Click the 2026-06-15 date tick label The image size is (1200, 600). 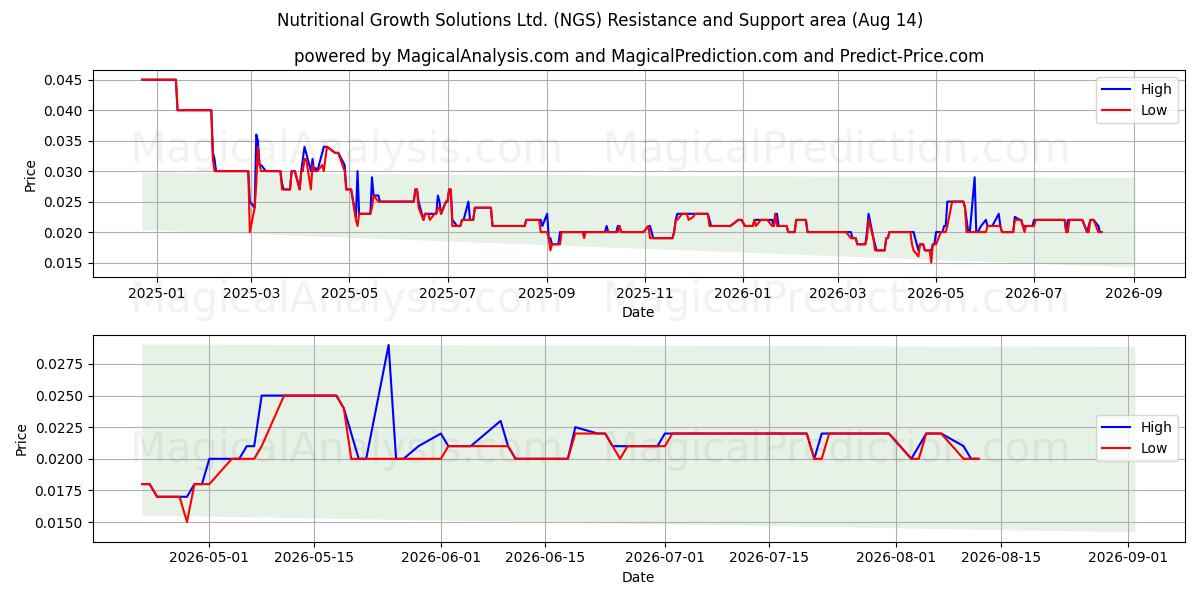click(546, 558)
